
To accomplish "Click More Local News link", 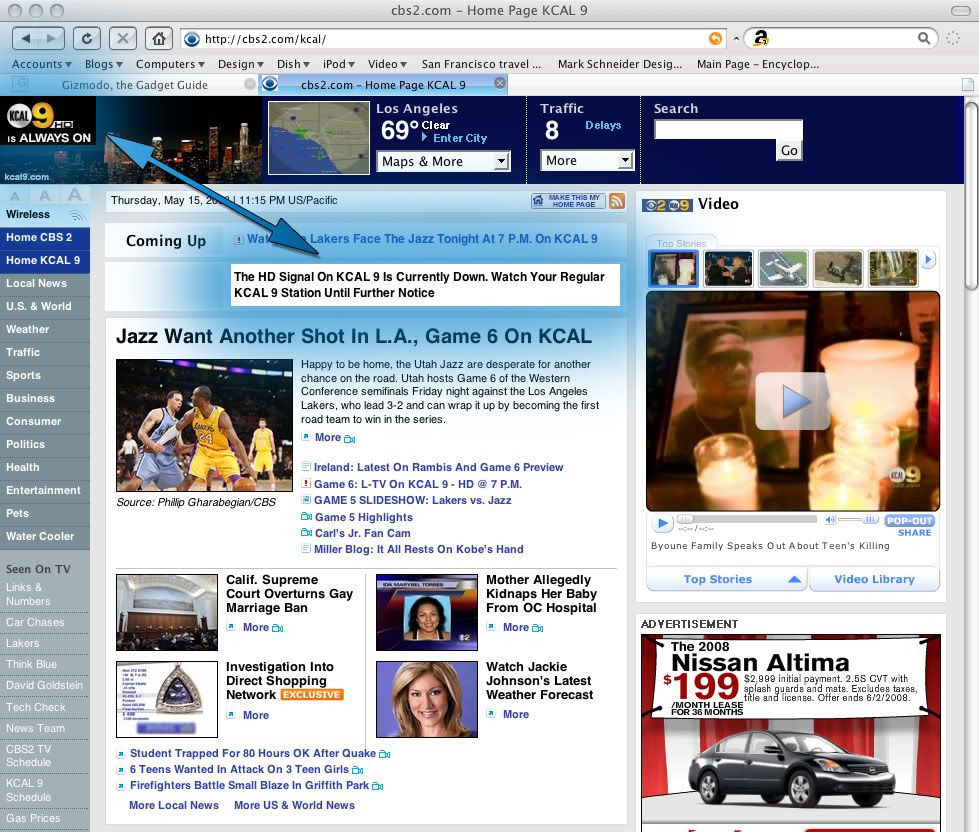I will point(174,805).
